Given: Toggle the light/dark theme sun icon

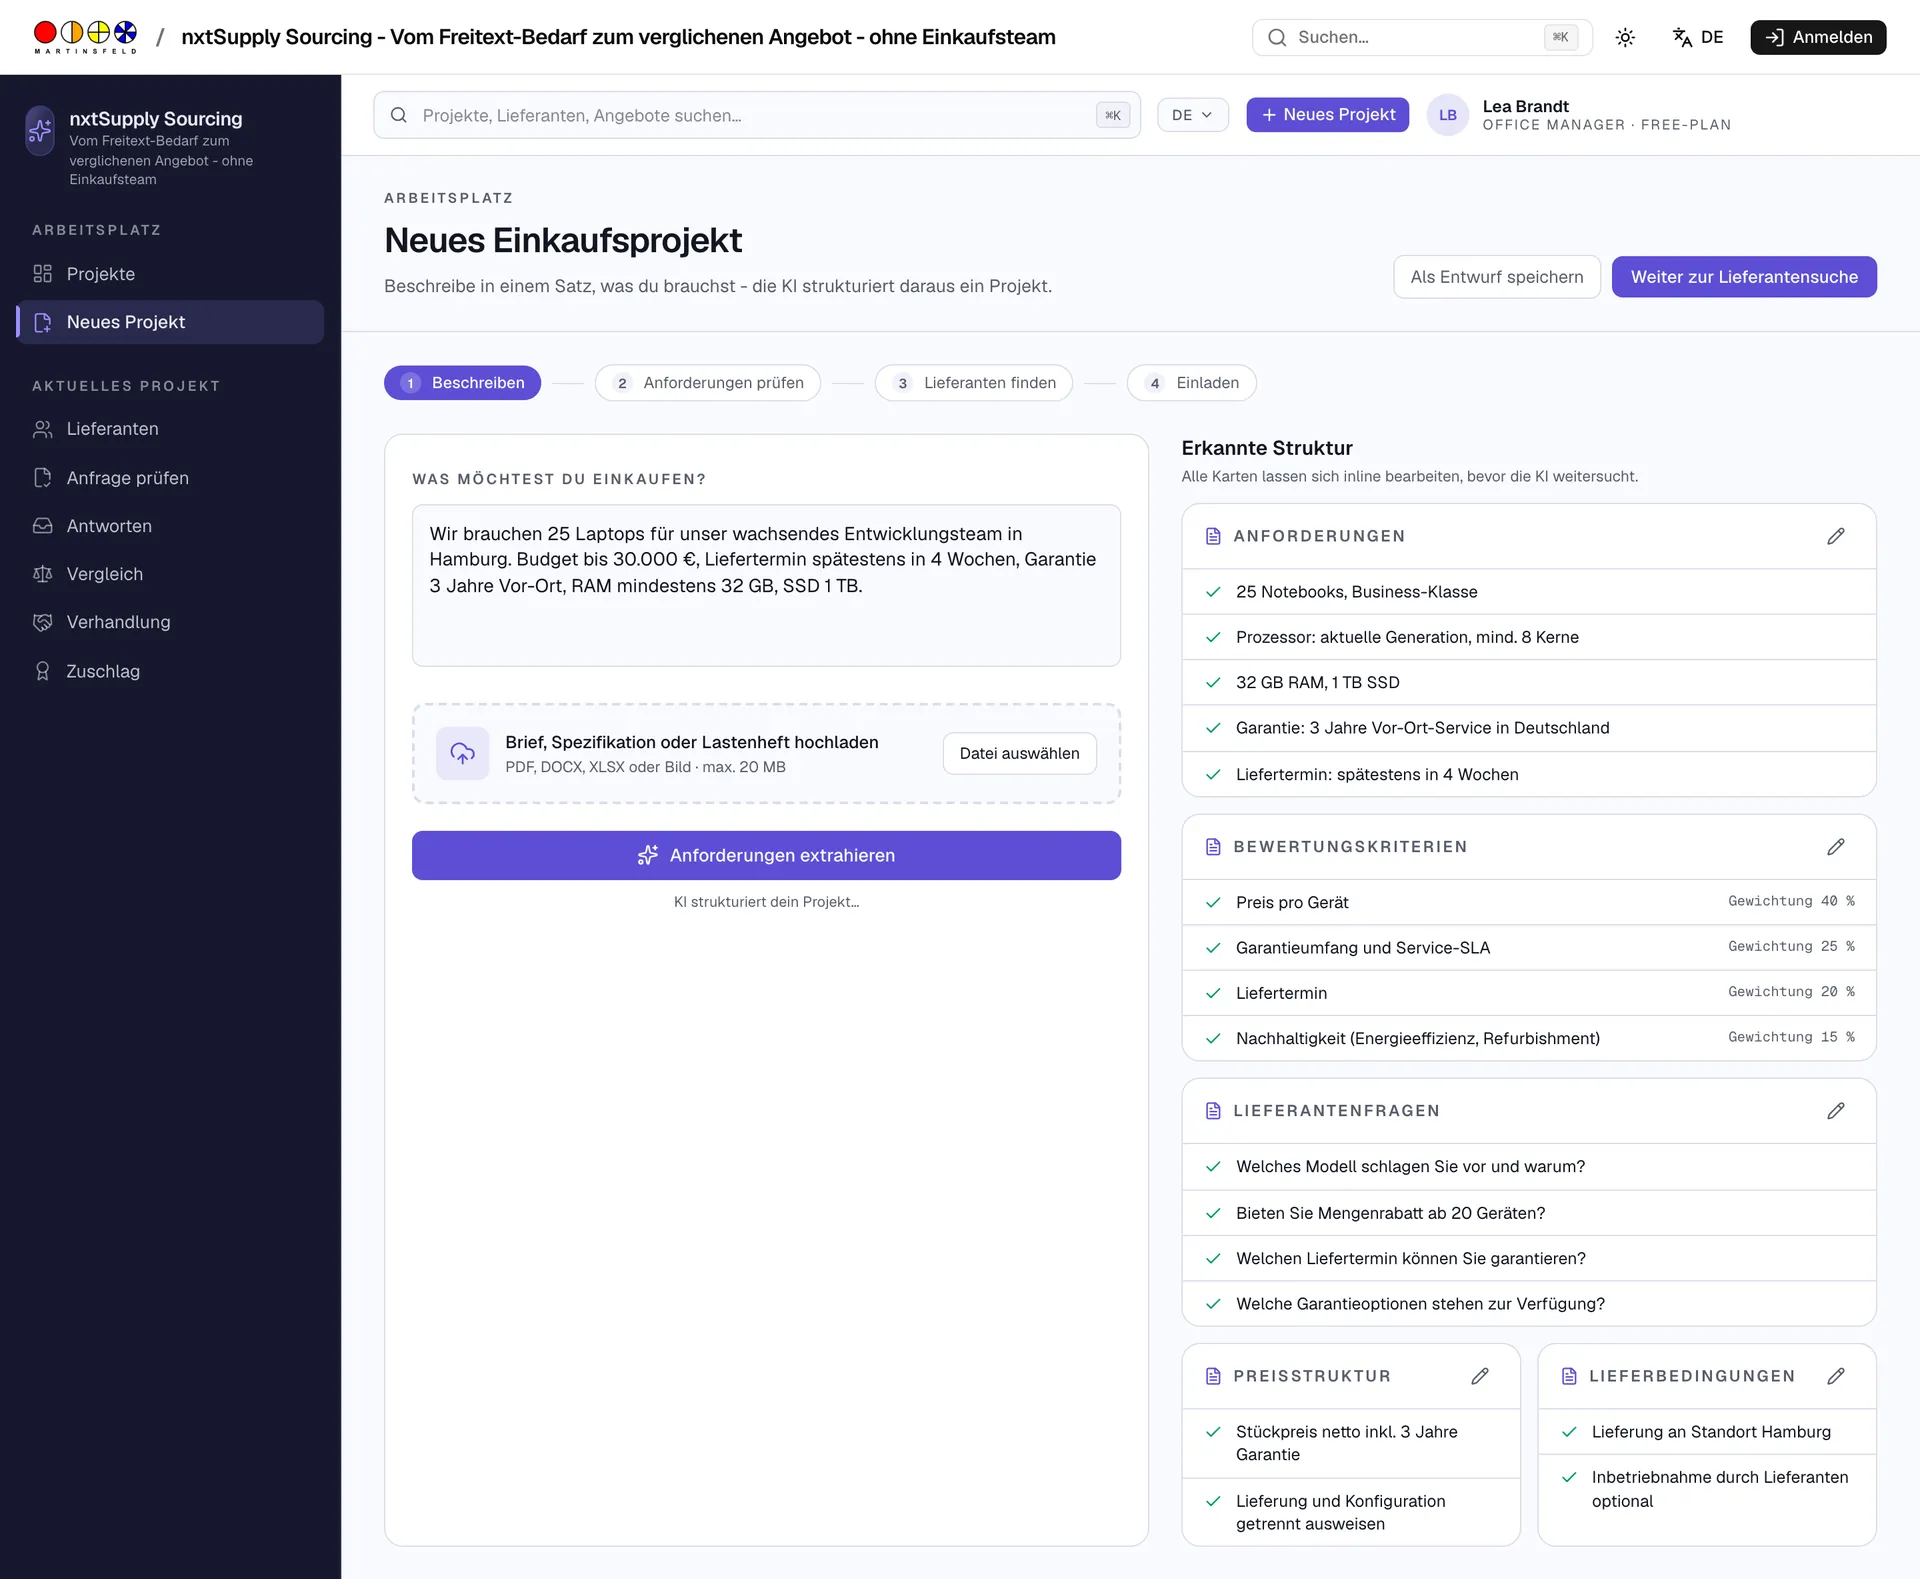Looking at the screenshot, I should [1625, 37].
